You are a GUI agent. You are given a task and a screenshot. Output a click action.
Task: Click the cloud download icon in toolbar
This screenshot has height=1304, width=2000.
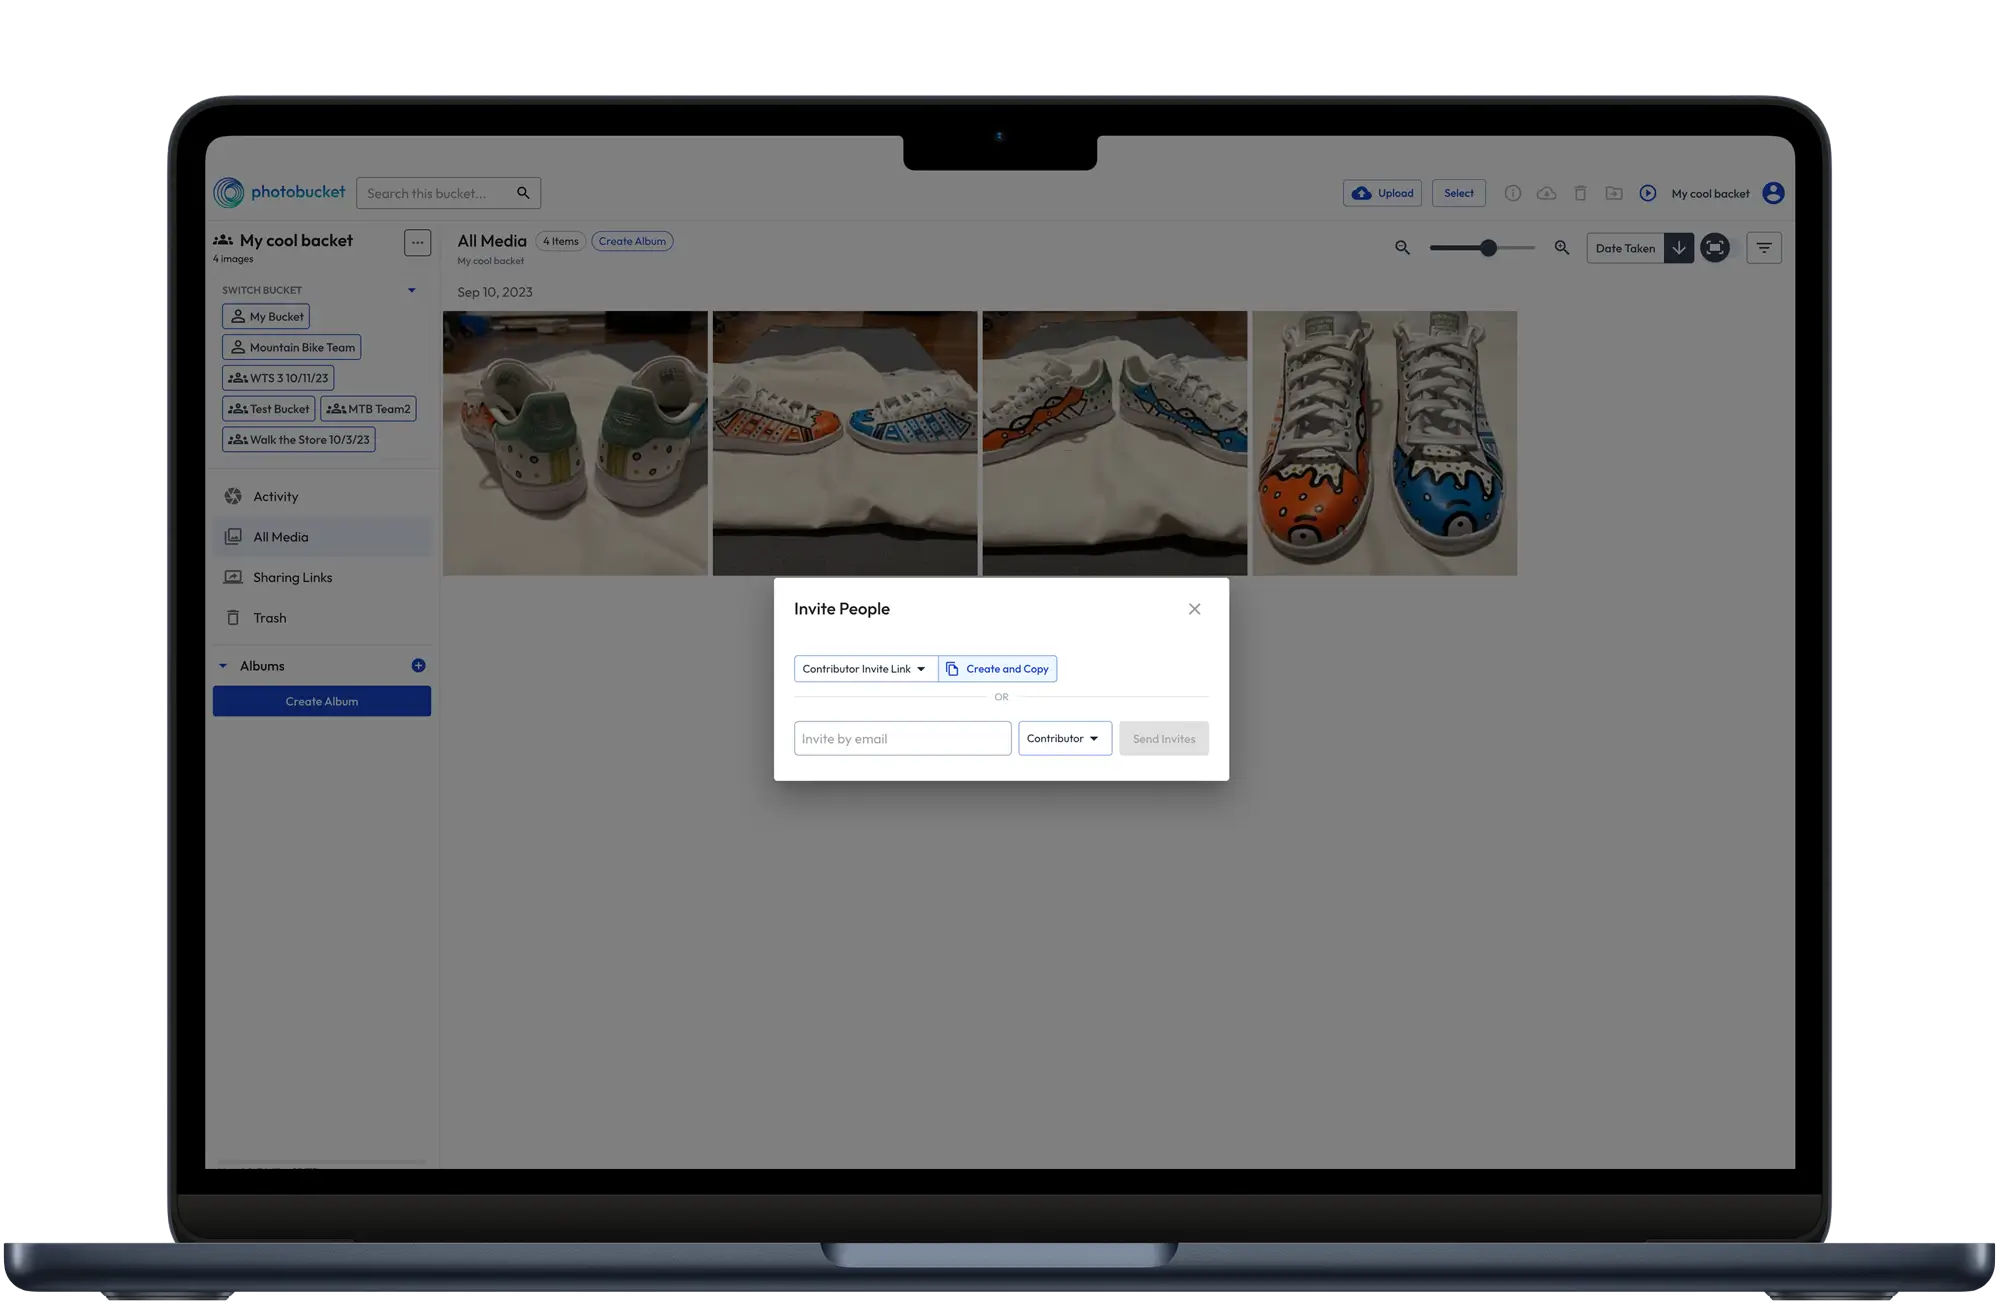pos(1547,193)
